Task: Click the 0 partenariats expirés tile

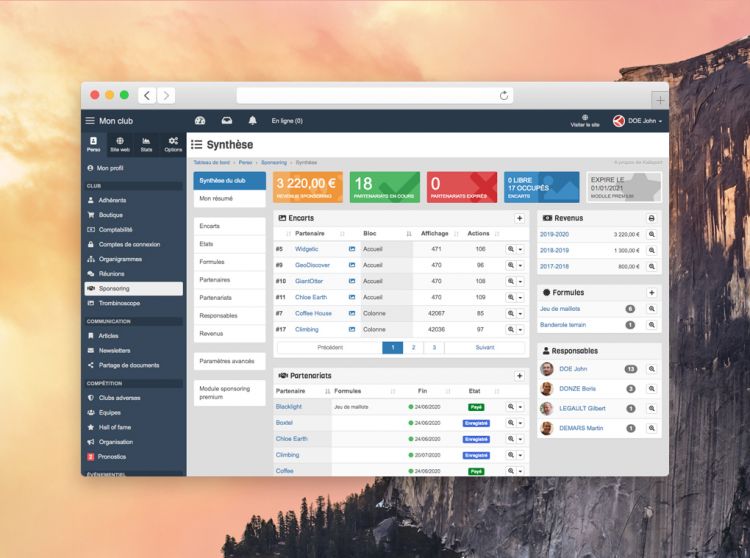Action: pyautogui.click(x=462, y=187)
